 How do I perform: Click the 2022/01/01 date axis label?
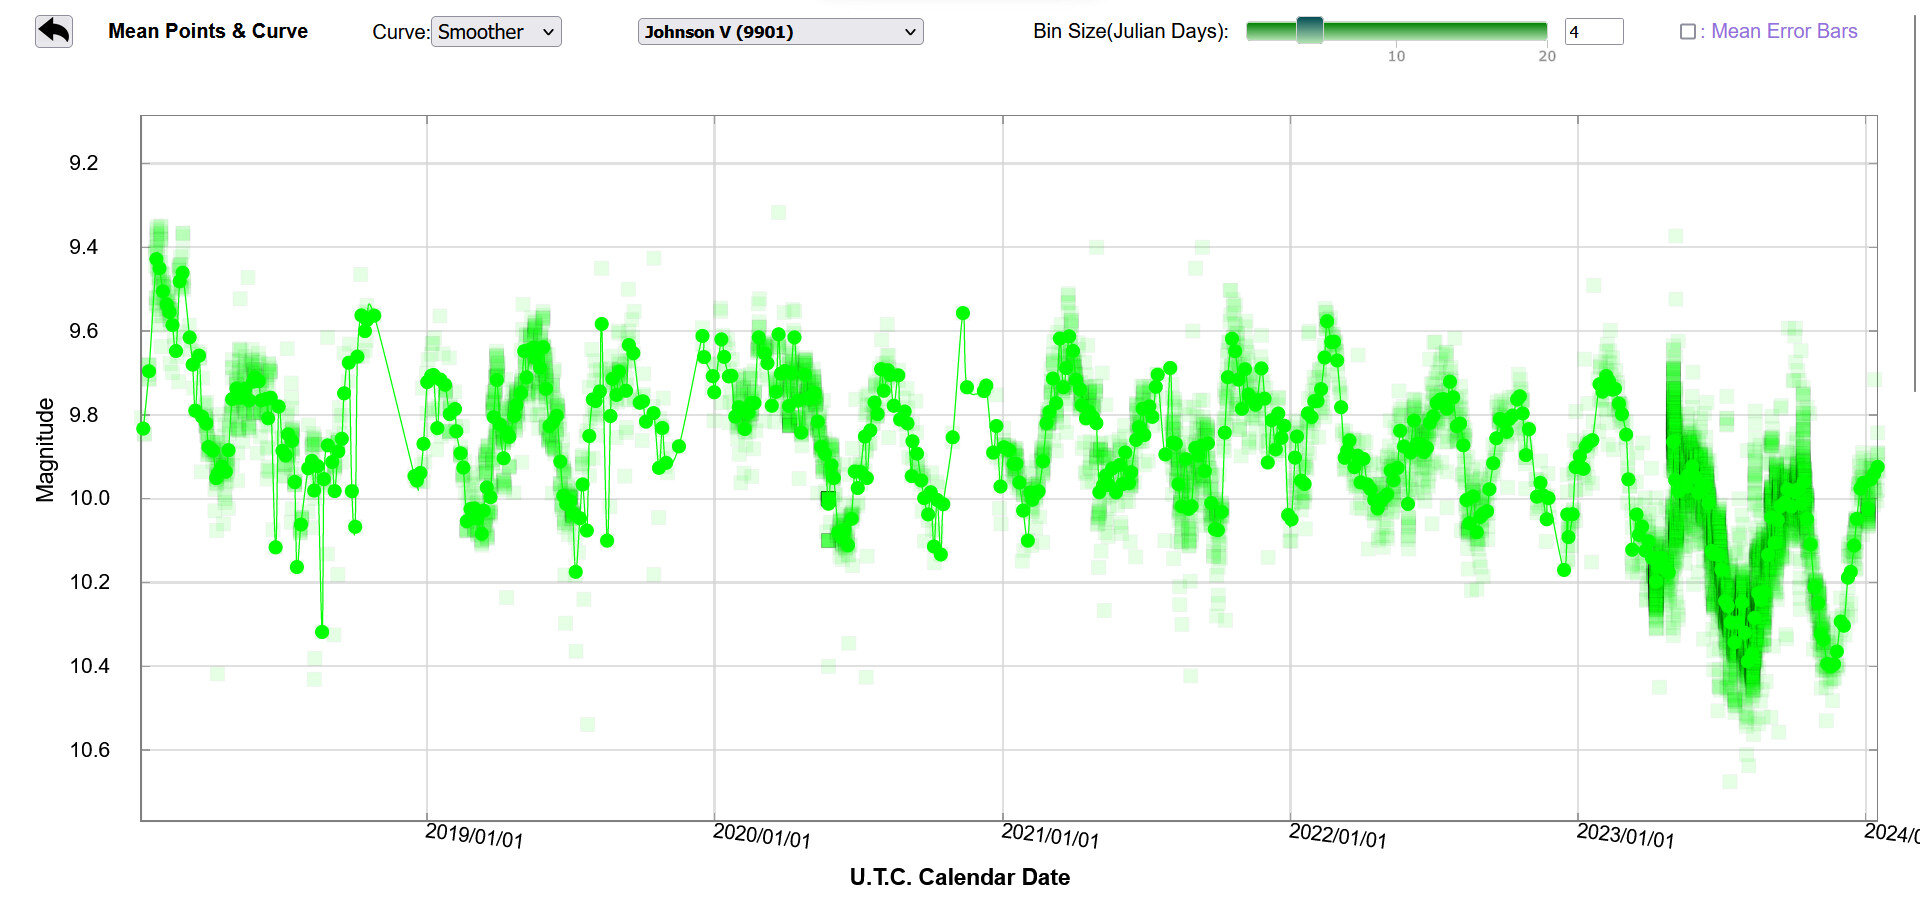coord(1338,835)
